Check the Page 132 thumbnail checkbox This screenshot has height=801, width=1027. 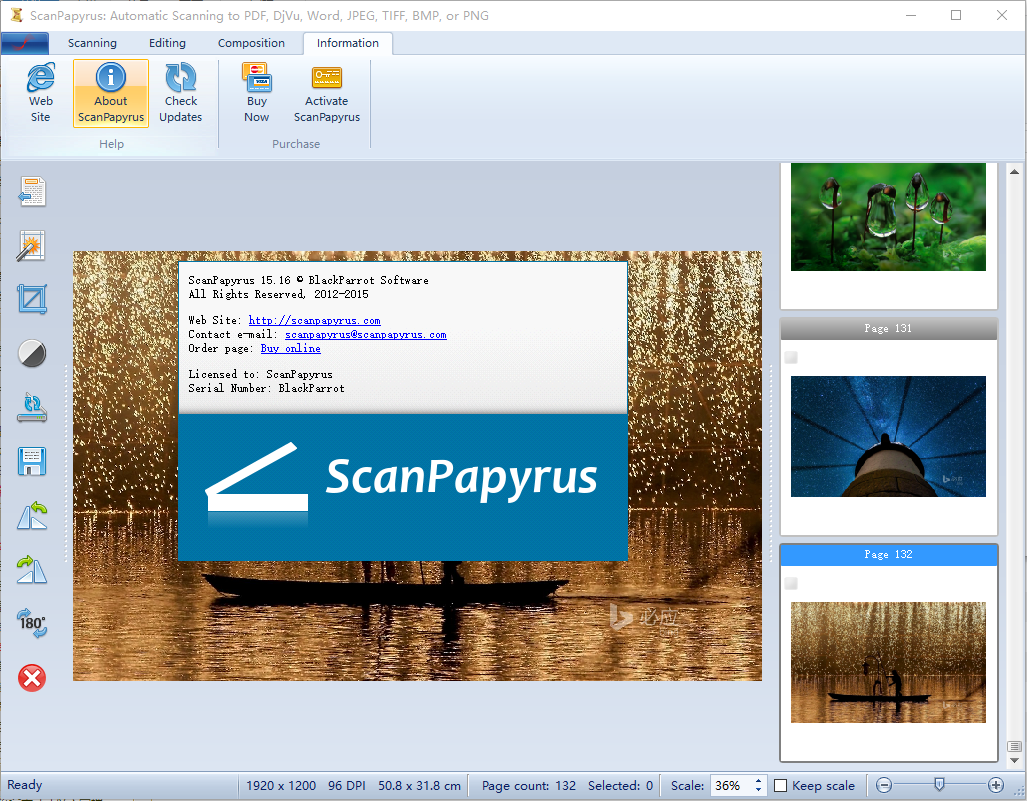(x=791, y=583)
